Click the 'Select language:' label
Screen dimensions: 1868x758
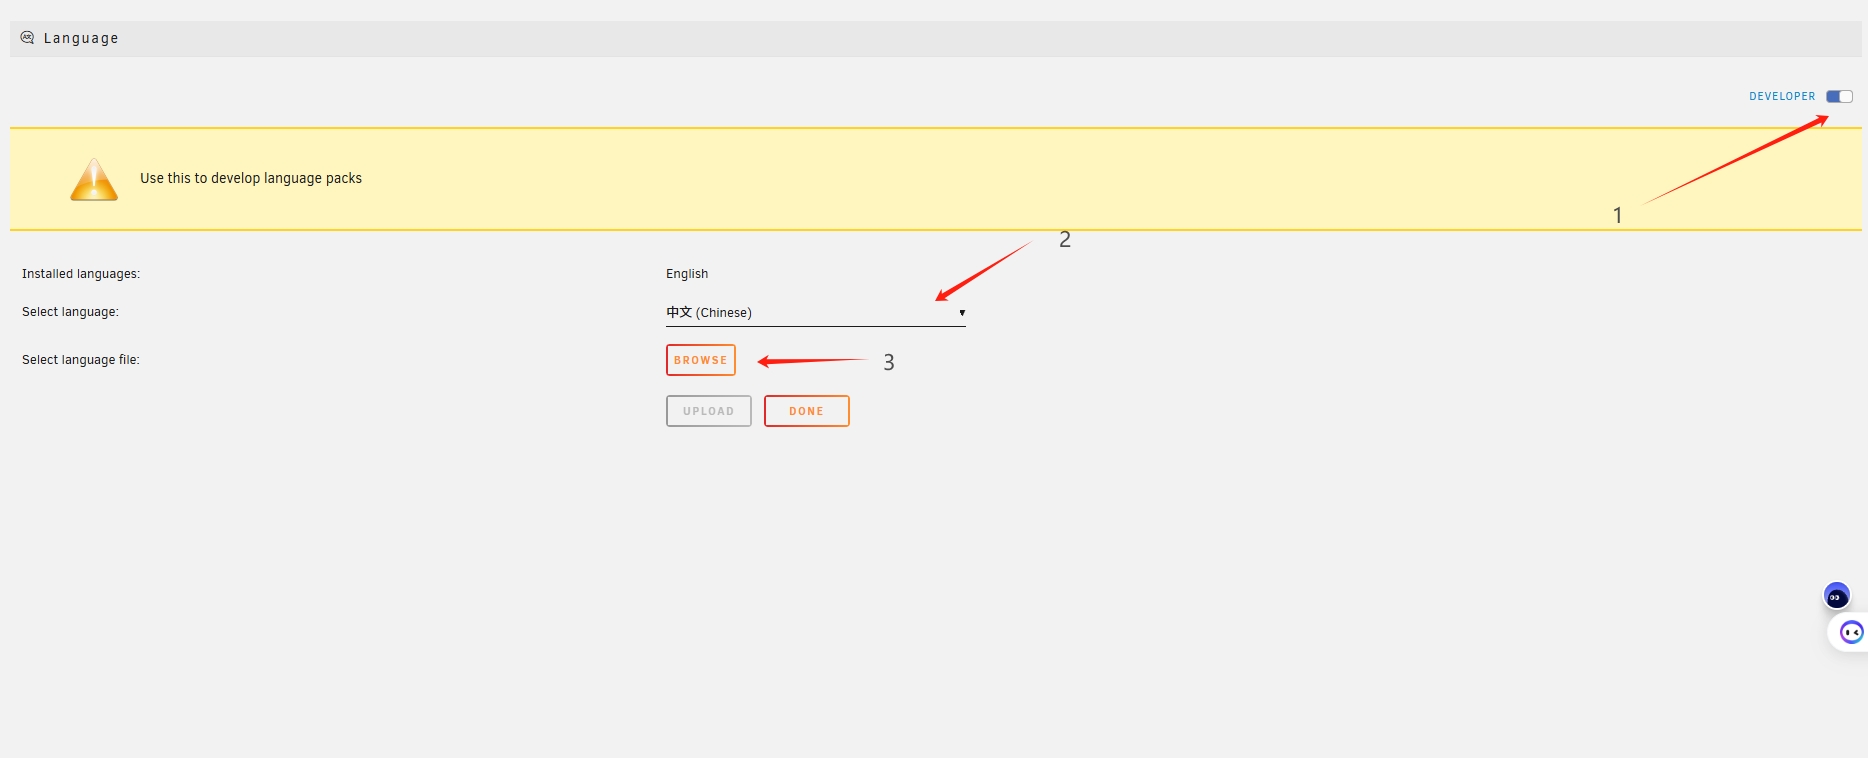coord(70,312)
